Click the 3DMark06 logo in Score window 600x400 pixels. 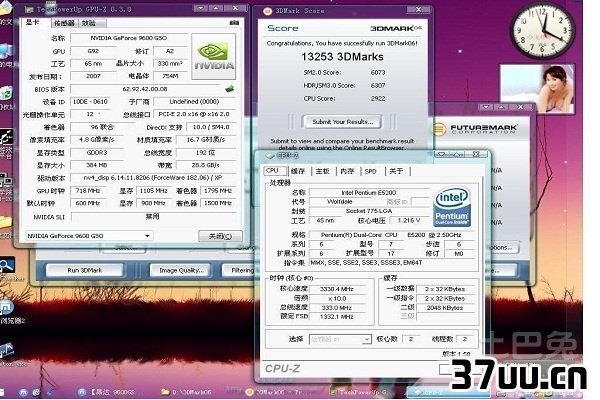pyautogui.click(x=396, y=28)
